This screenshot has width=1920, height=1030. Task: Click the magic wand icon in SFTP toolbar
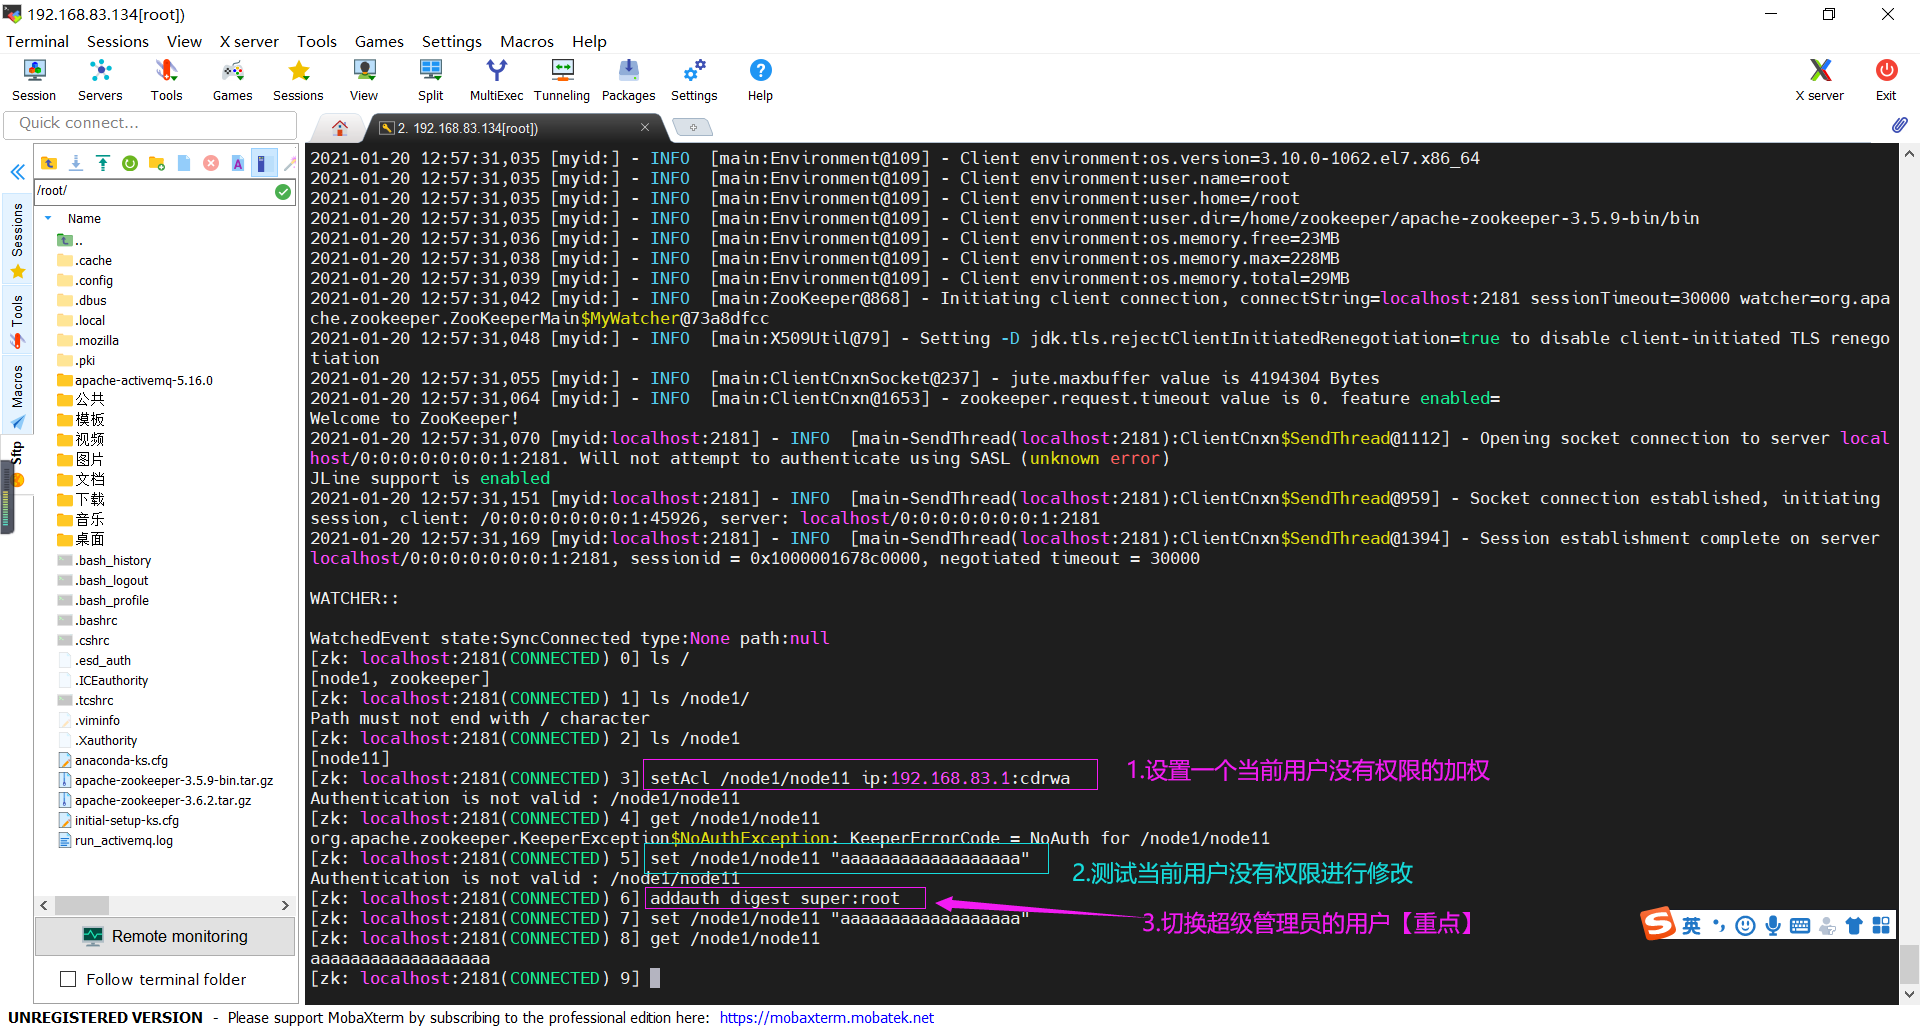pyautogui.click(x=290, y=163)
